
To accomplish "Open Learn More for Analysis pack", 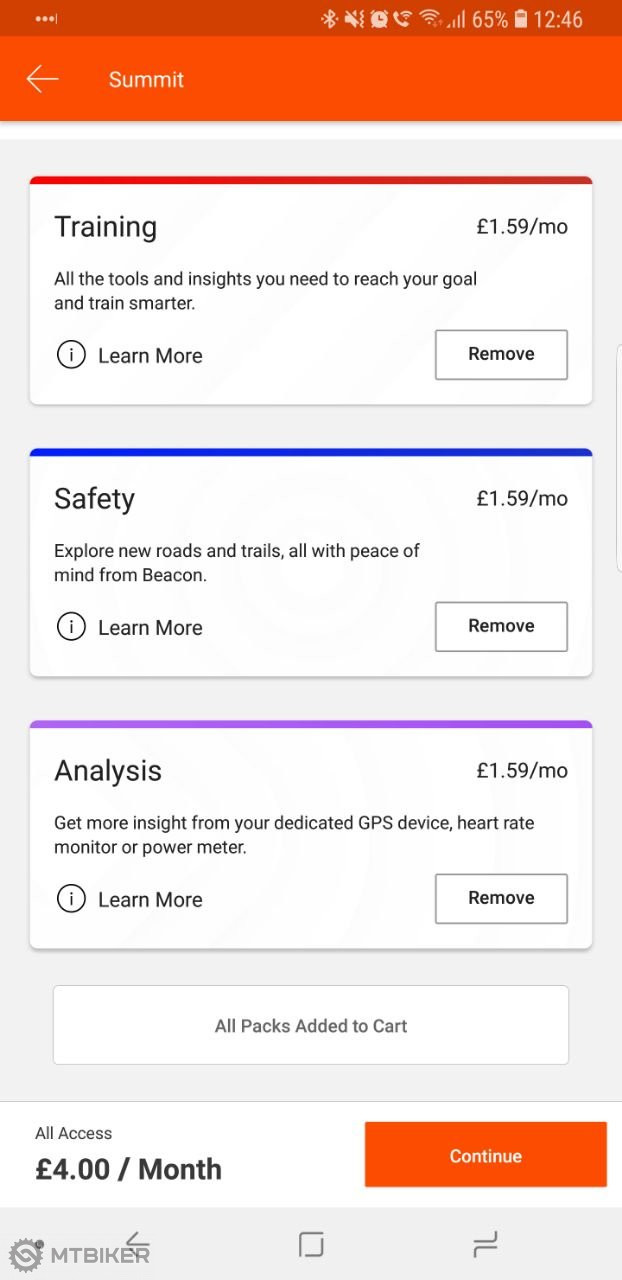I will click(x=150, y=900).
